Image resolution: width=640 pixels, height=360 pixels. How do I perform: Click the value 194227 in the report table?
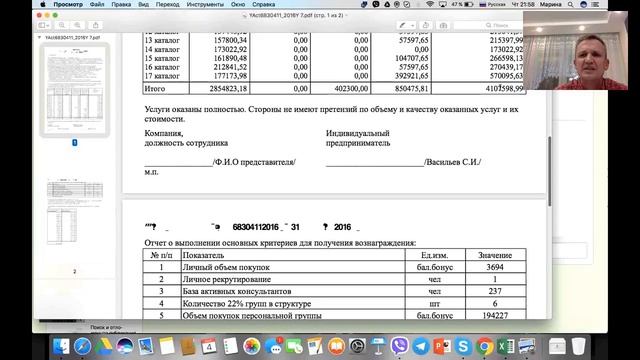coord(495,316)
